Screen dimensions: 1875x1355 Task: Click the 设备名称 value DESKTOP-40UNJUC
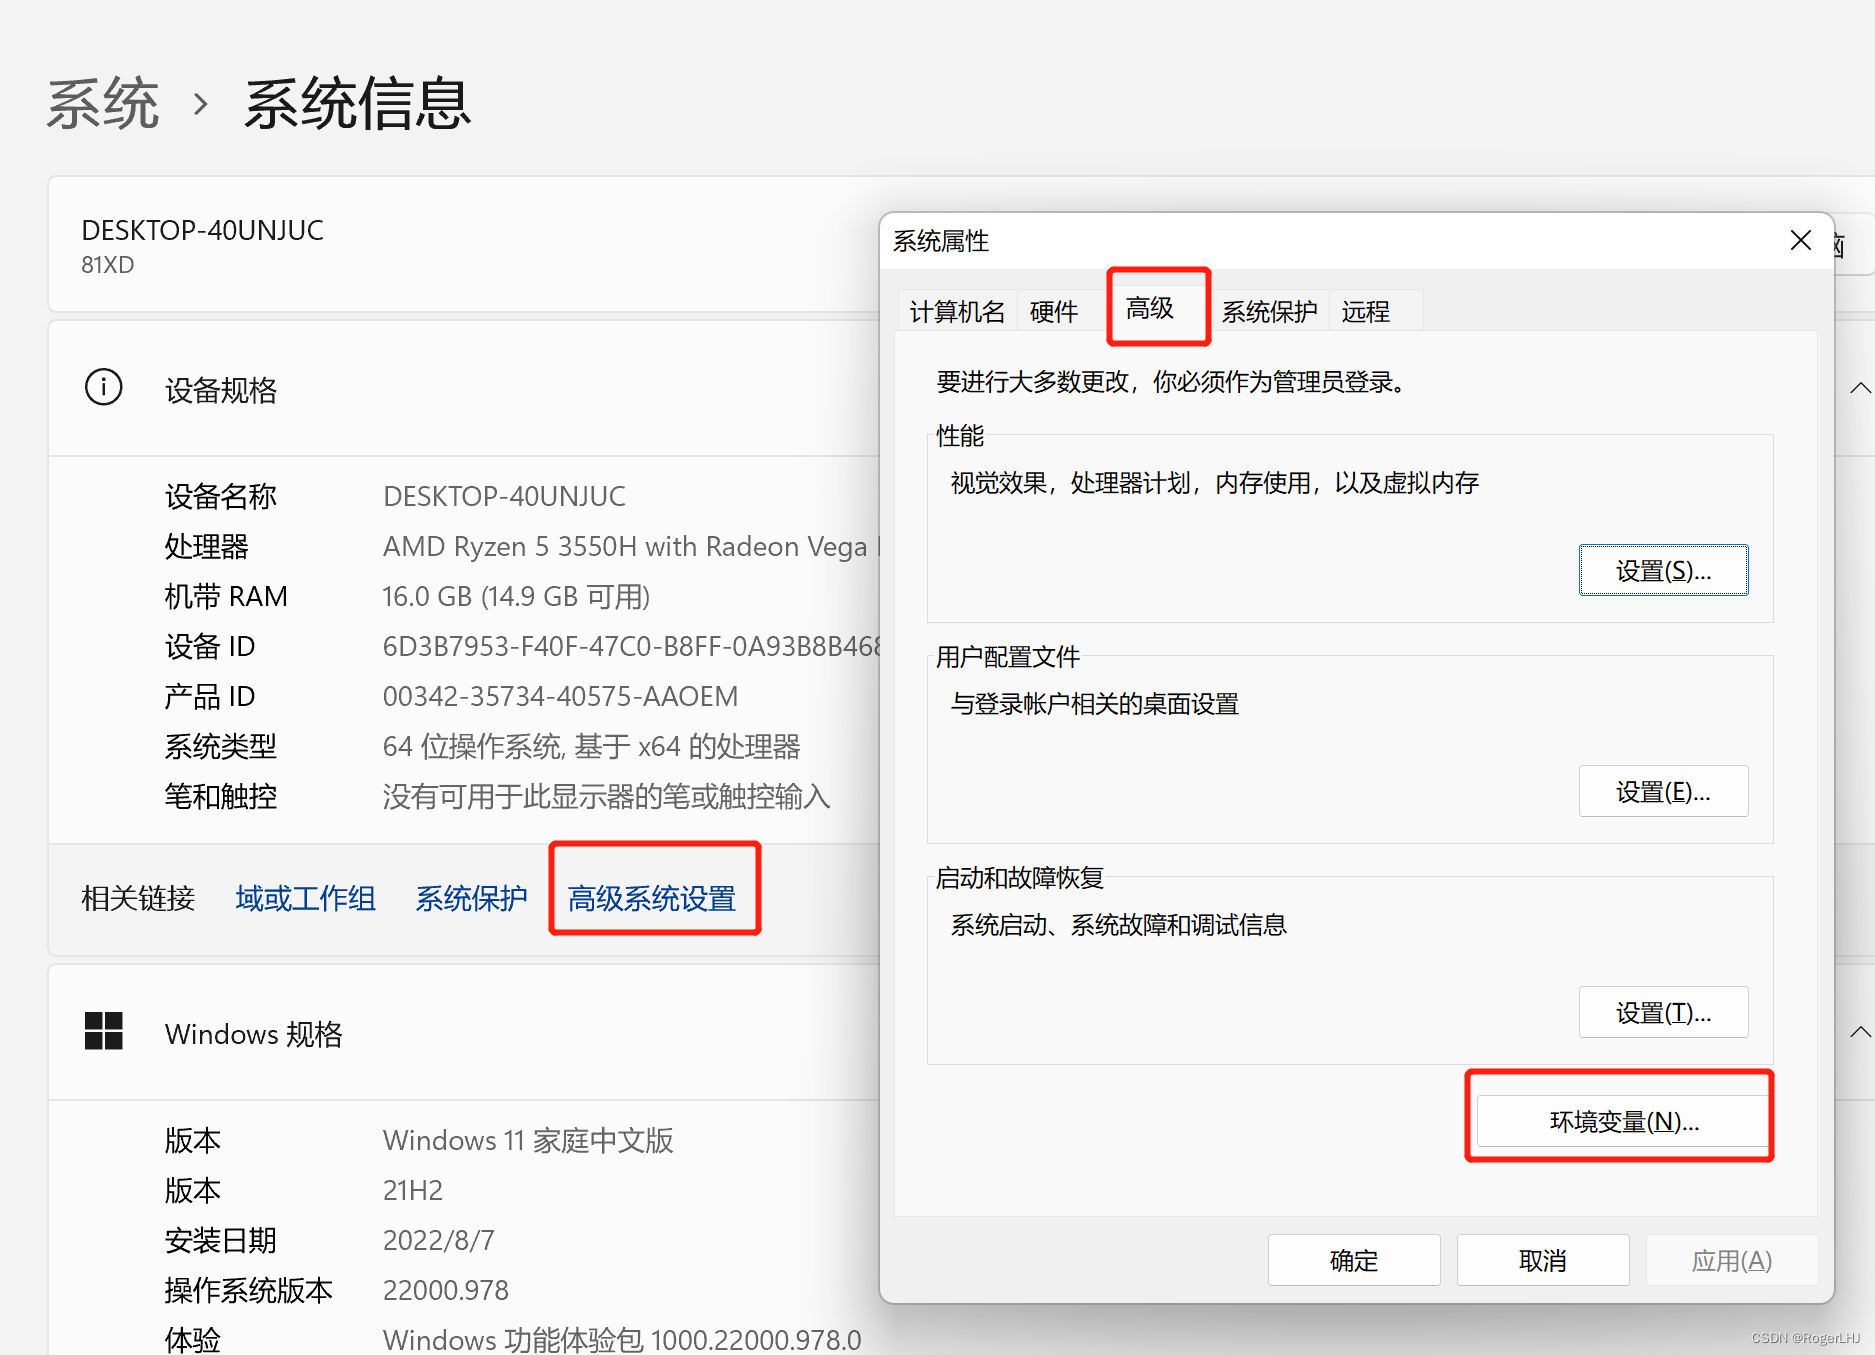coord(504,496)
